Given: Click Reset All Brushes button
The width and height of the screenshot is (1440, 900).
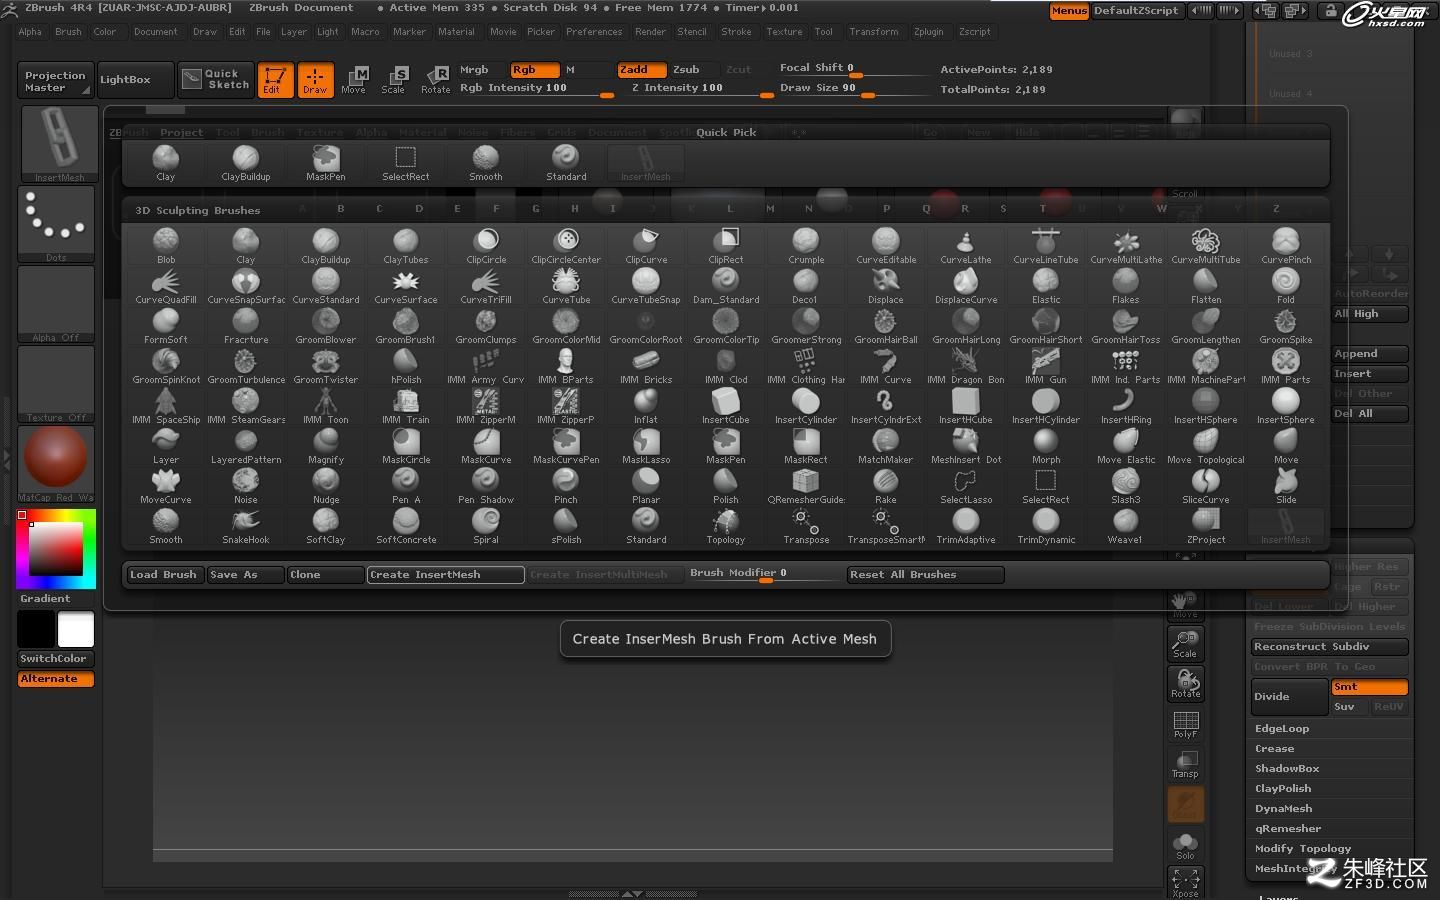Looking at the screenshot, I should coord(925,575).
